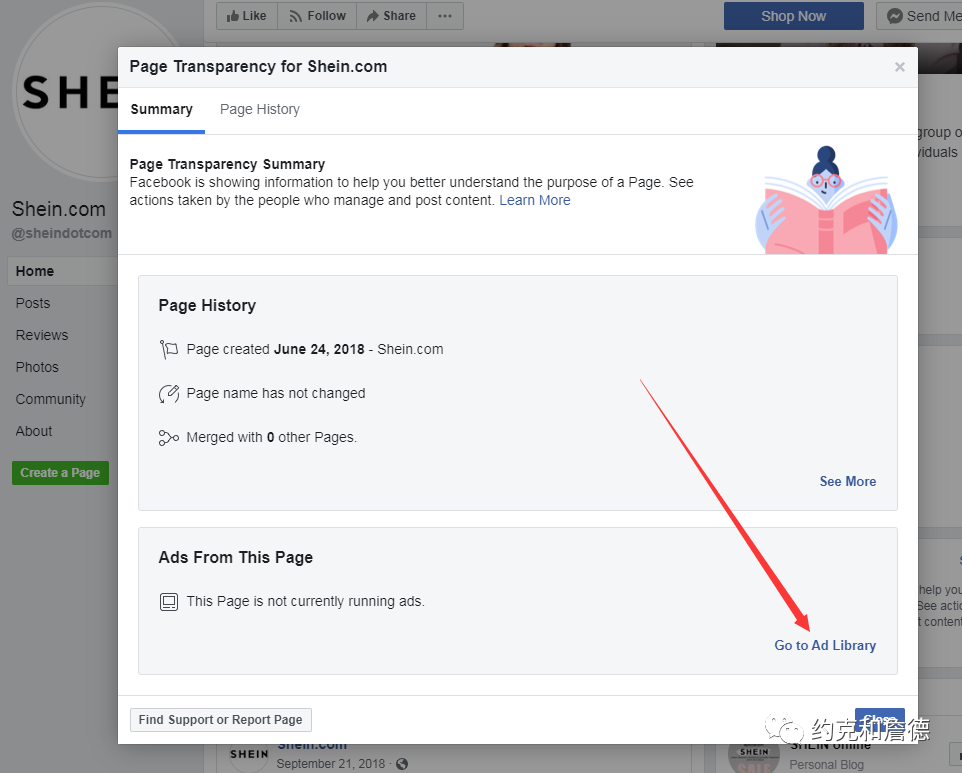962x773 pixels.
Task: Click the green Create a Page button
Action: pos(60,473)
